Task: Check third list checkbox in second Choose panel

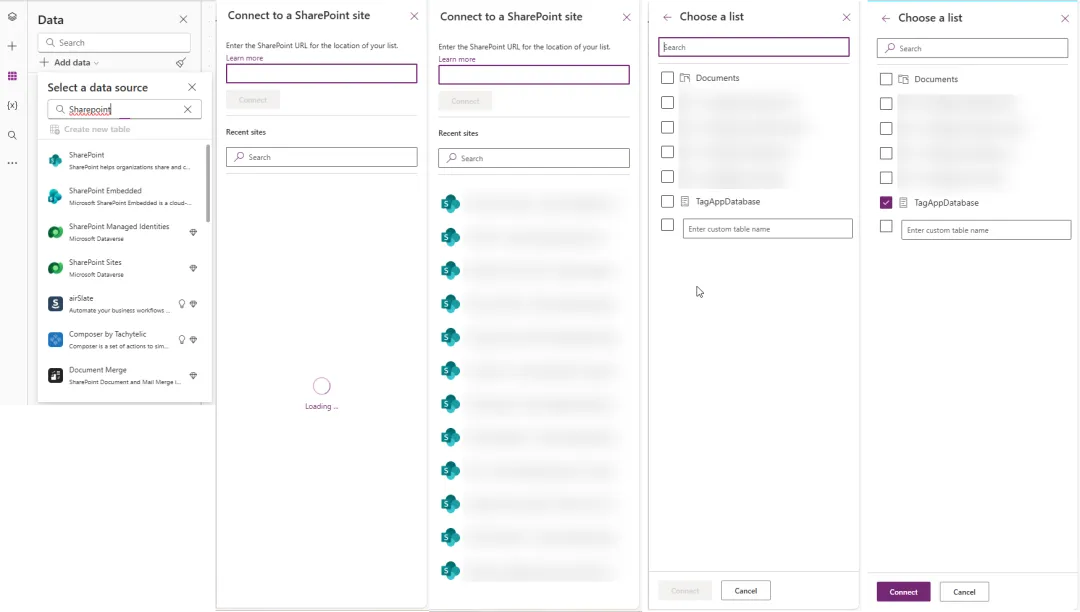Action: point(886,129)
